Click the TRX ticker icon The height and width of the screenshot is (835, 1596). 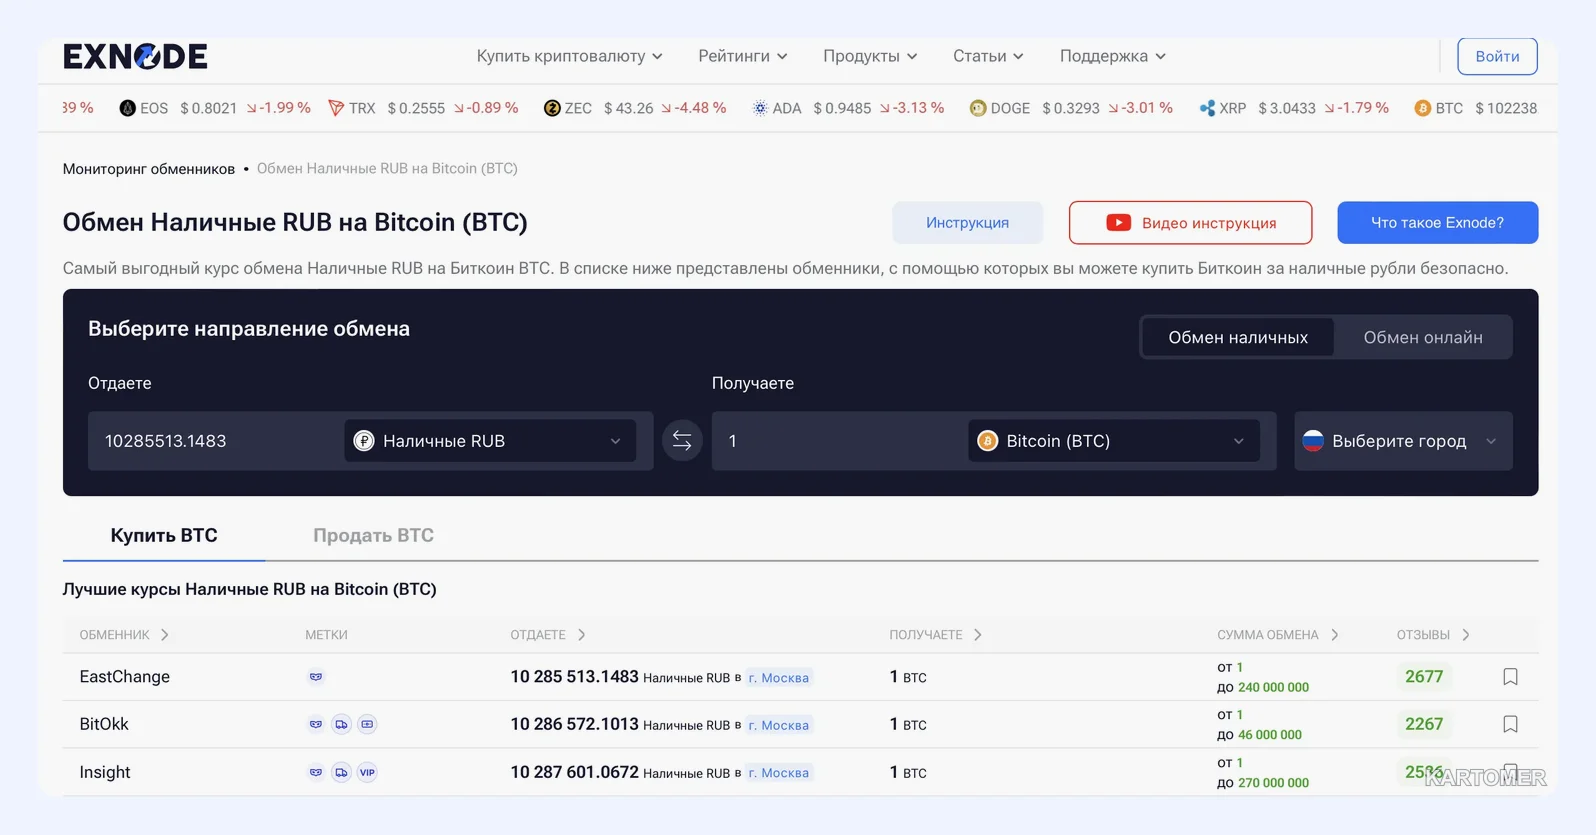click(336, 108)
